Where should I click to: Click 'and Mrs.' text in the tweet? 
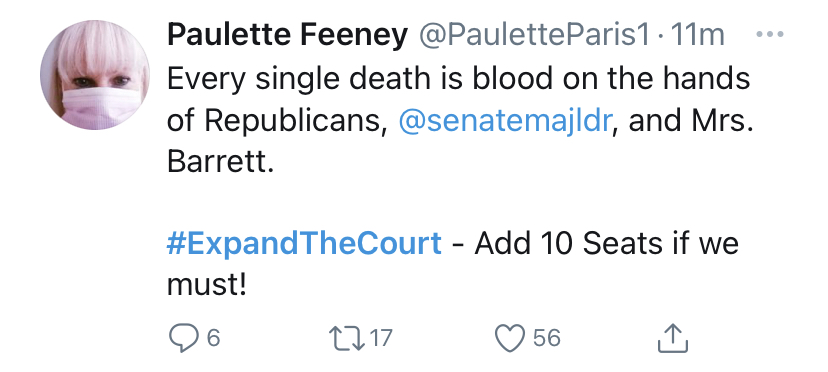(691, 120)
